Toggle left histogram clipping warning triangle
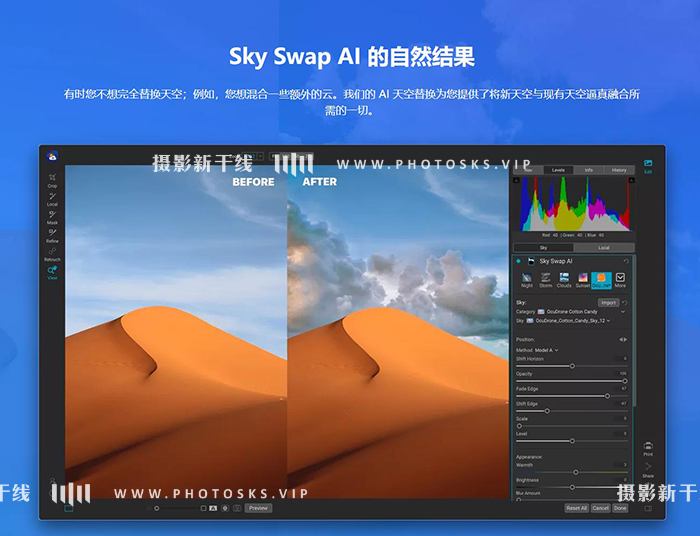The width and height of the screenshot is (700, 536). point(517,180)
